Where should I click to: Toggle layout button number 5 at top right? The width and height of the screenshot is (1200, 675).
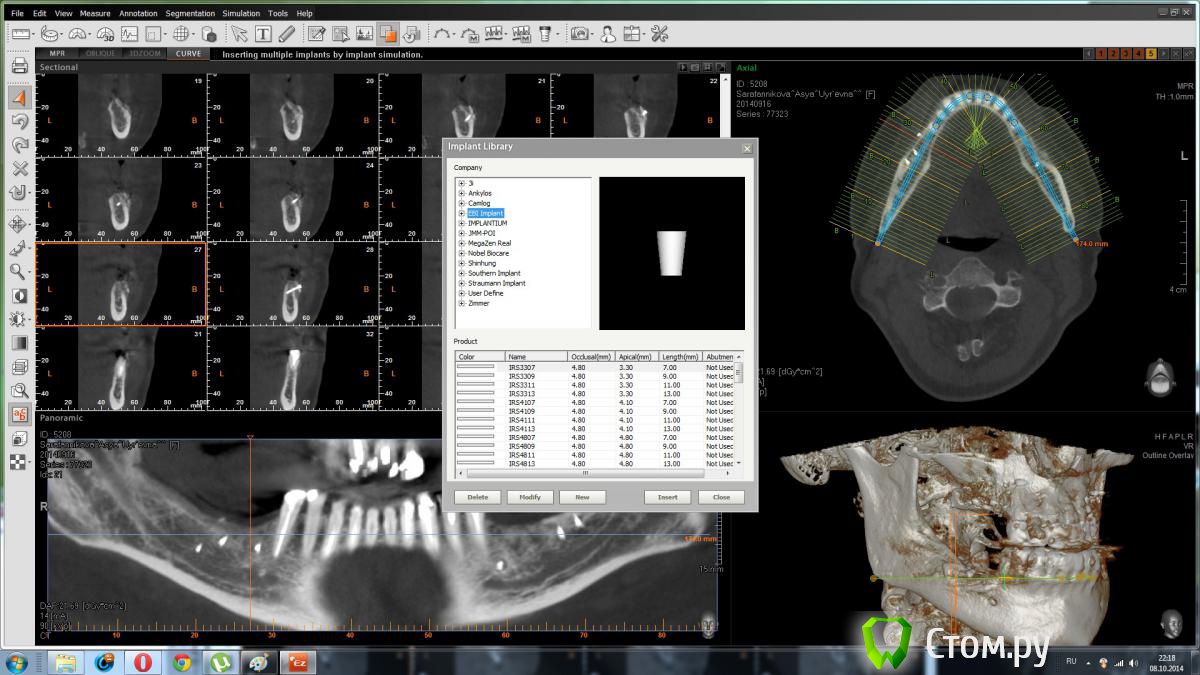click(1151, 54)
